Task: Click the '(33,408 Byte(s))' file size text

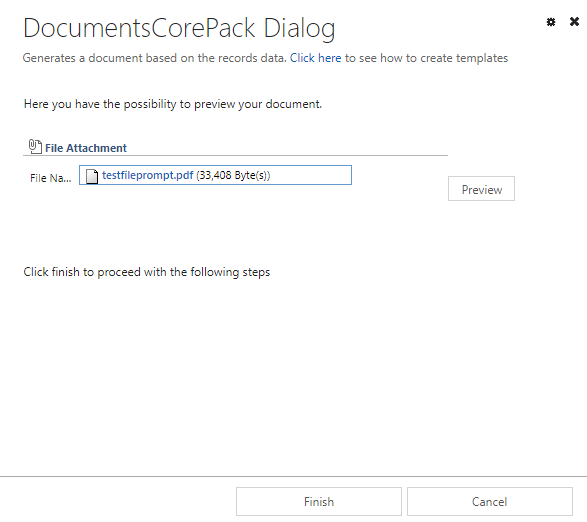Action: pos(233,175)
